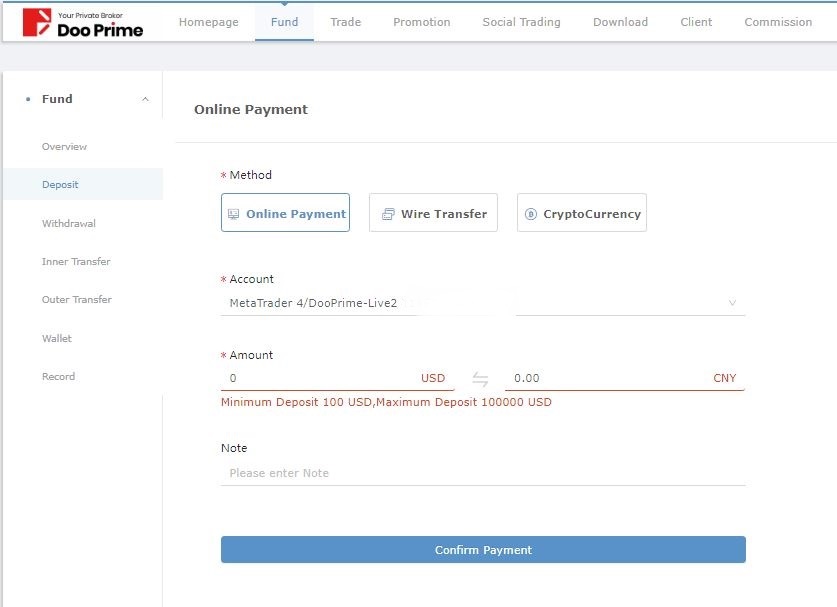This screenshot has width=837, height=607.
Task: Focus the USD amount field
Action: tap(337, 378)
